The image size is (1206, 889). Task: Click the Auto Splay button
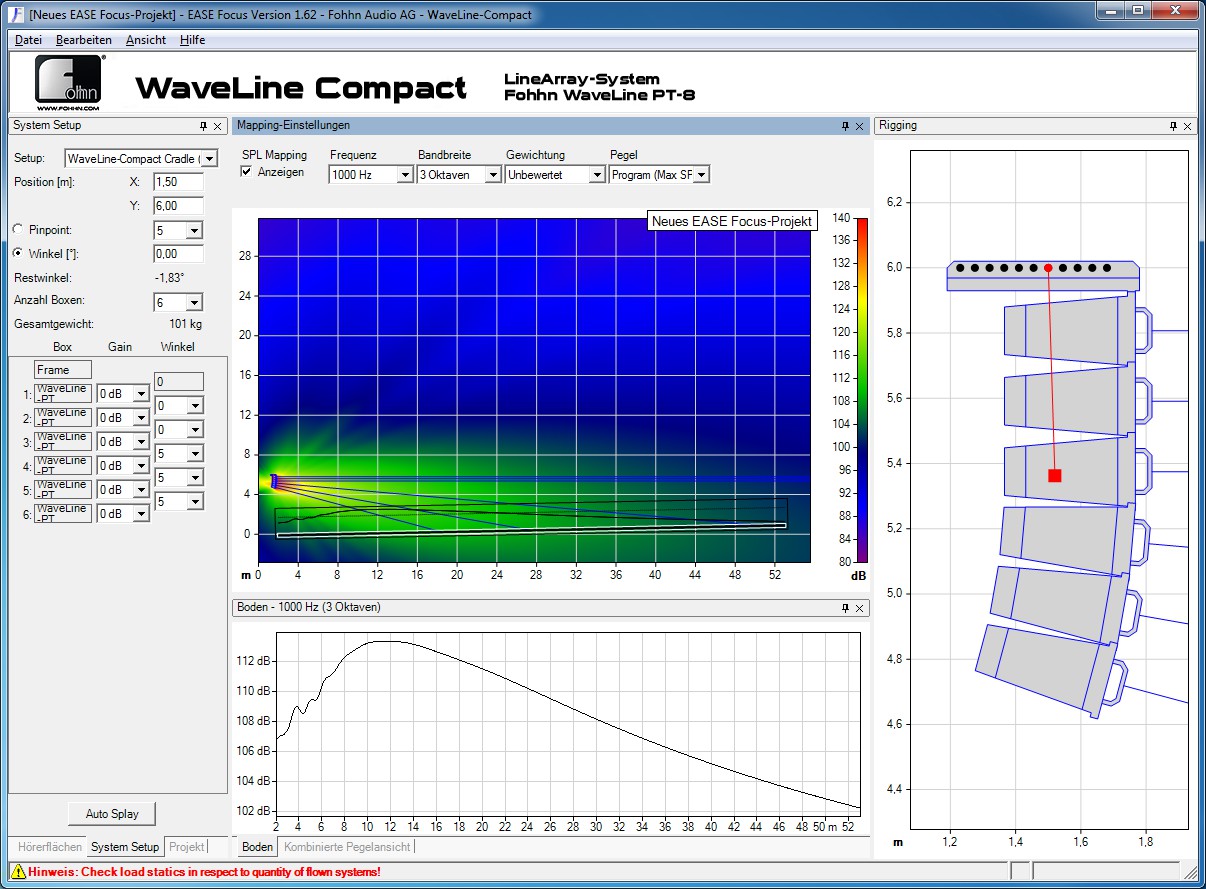click(x=112, y=814)
